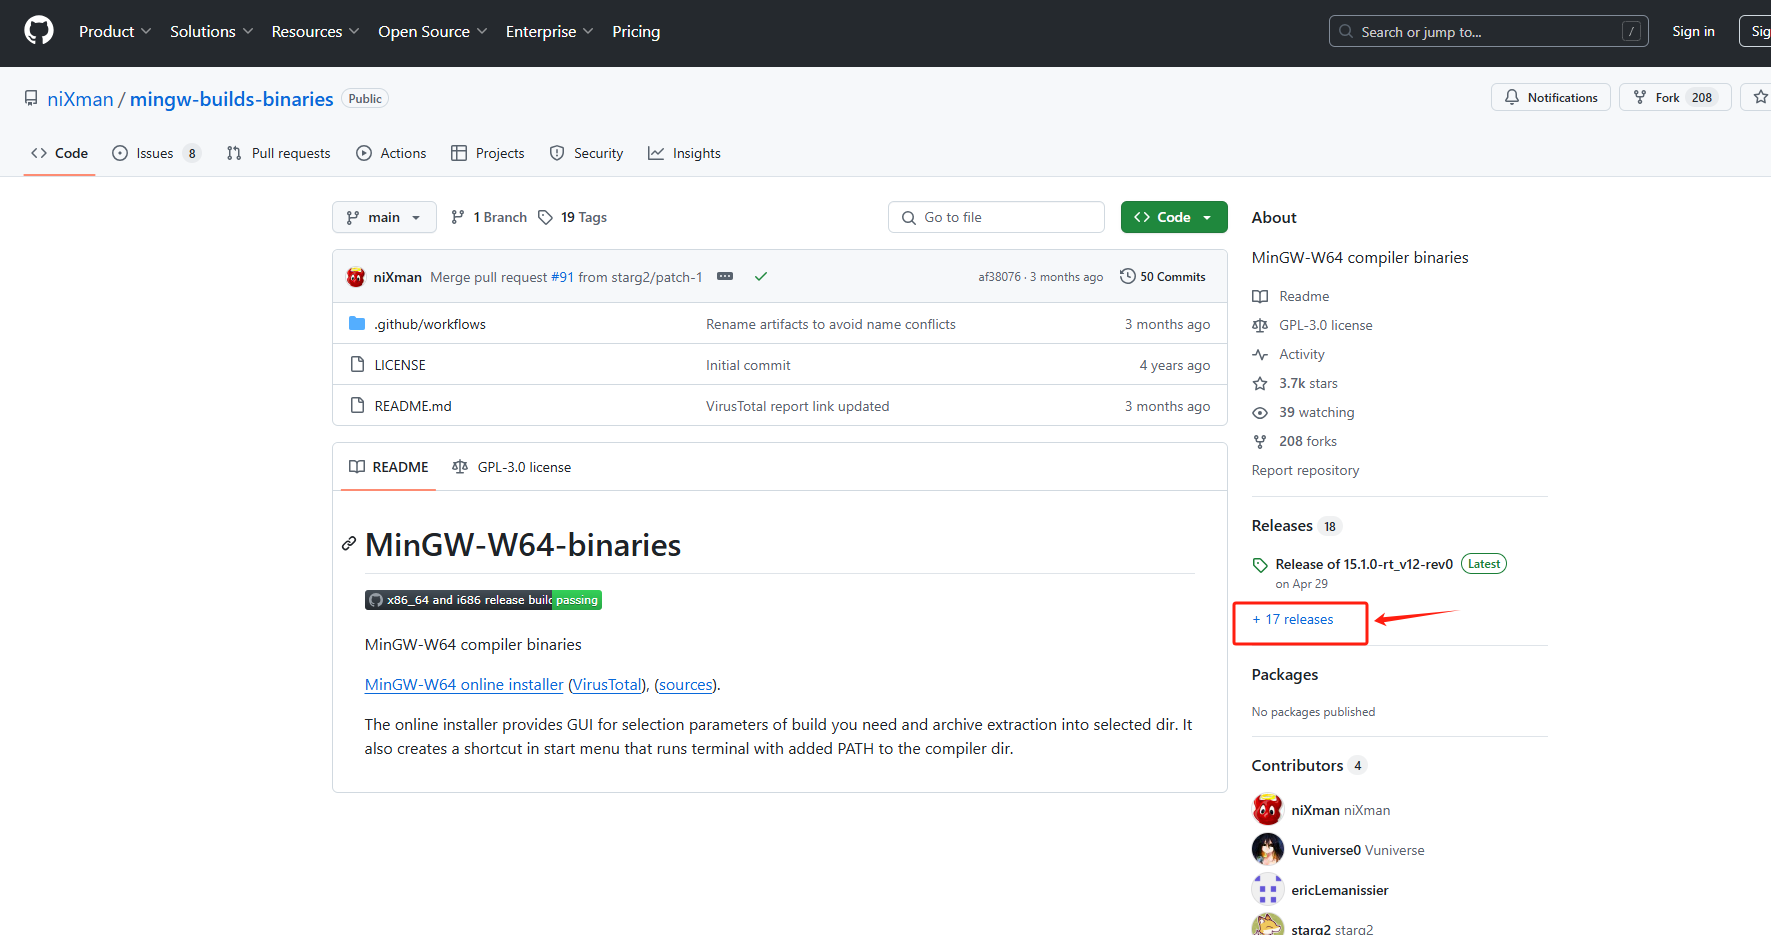This screenshot has height=935, width=1771.
Task: Open the green Code dropdown button
Action: tap(1174, 217)
